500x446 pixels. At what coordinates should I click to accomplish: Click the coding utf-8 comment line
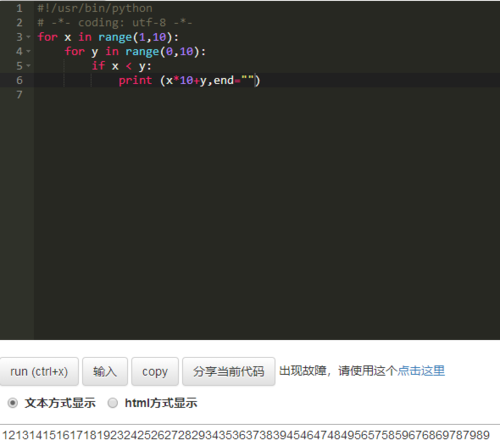point(115,23)
